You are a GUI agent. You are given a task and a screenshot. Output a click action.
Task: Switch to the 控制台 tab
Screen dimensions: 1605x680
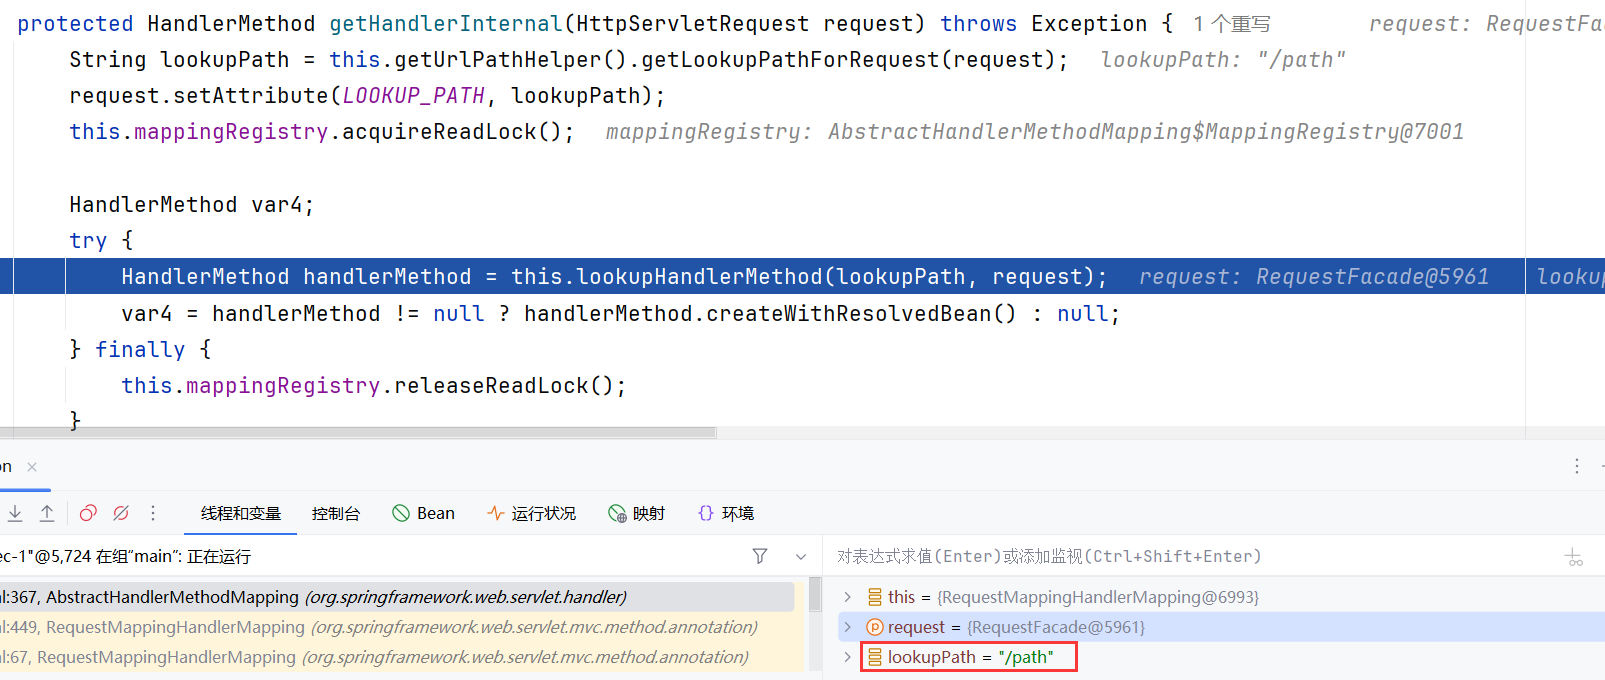point(335,513)
